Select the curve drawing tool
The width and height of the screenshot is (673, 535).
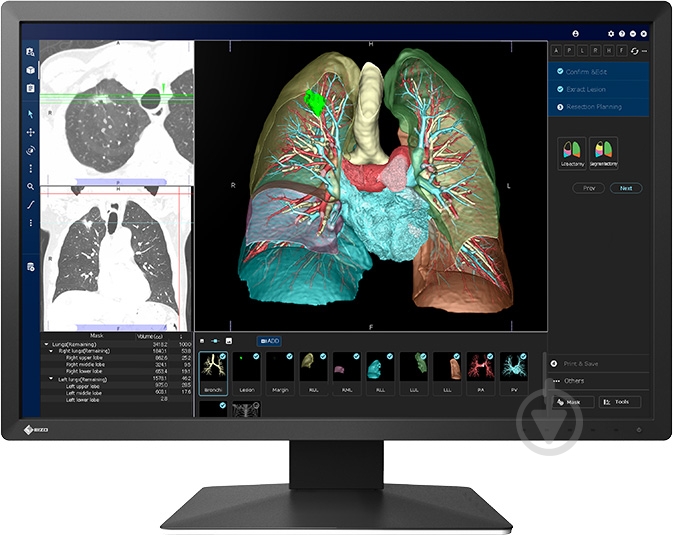click(30, 205)
